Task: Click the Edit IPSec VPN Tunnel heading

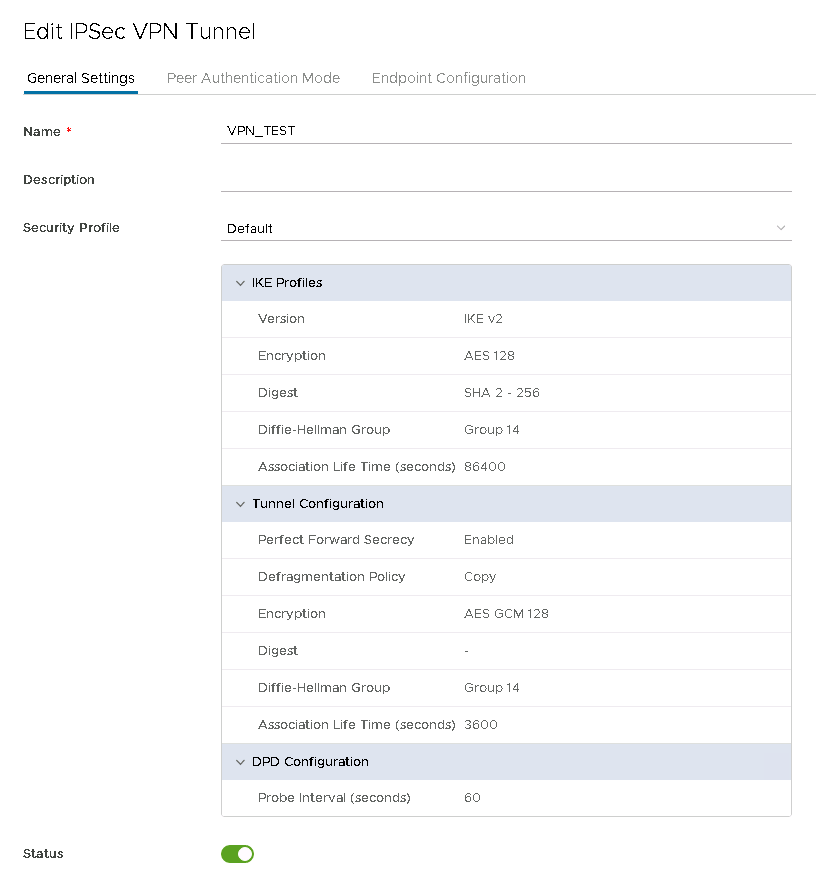Action: [x=139, y=32]
